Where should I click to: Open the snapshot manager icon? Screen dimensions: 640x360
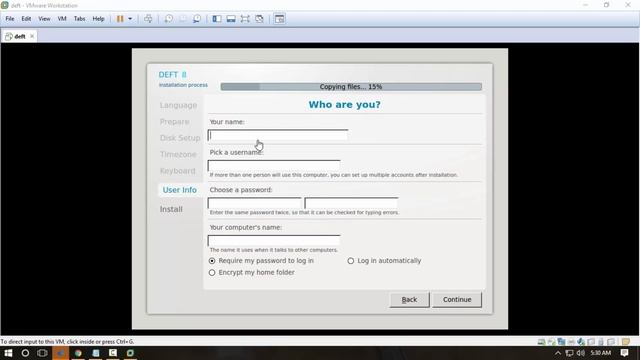[197, 19]
